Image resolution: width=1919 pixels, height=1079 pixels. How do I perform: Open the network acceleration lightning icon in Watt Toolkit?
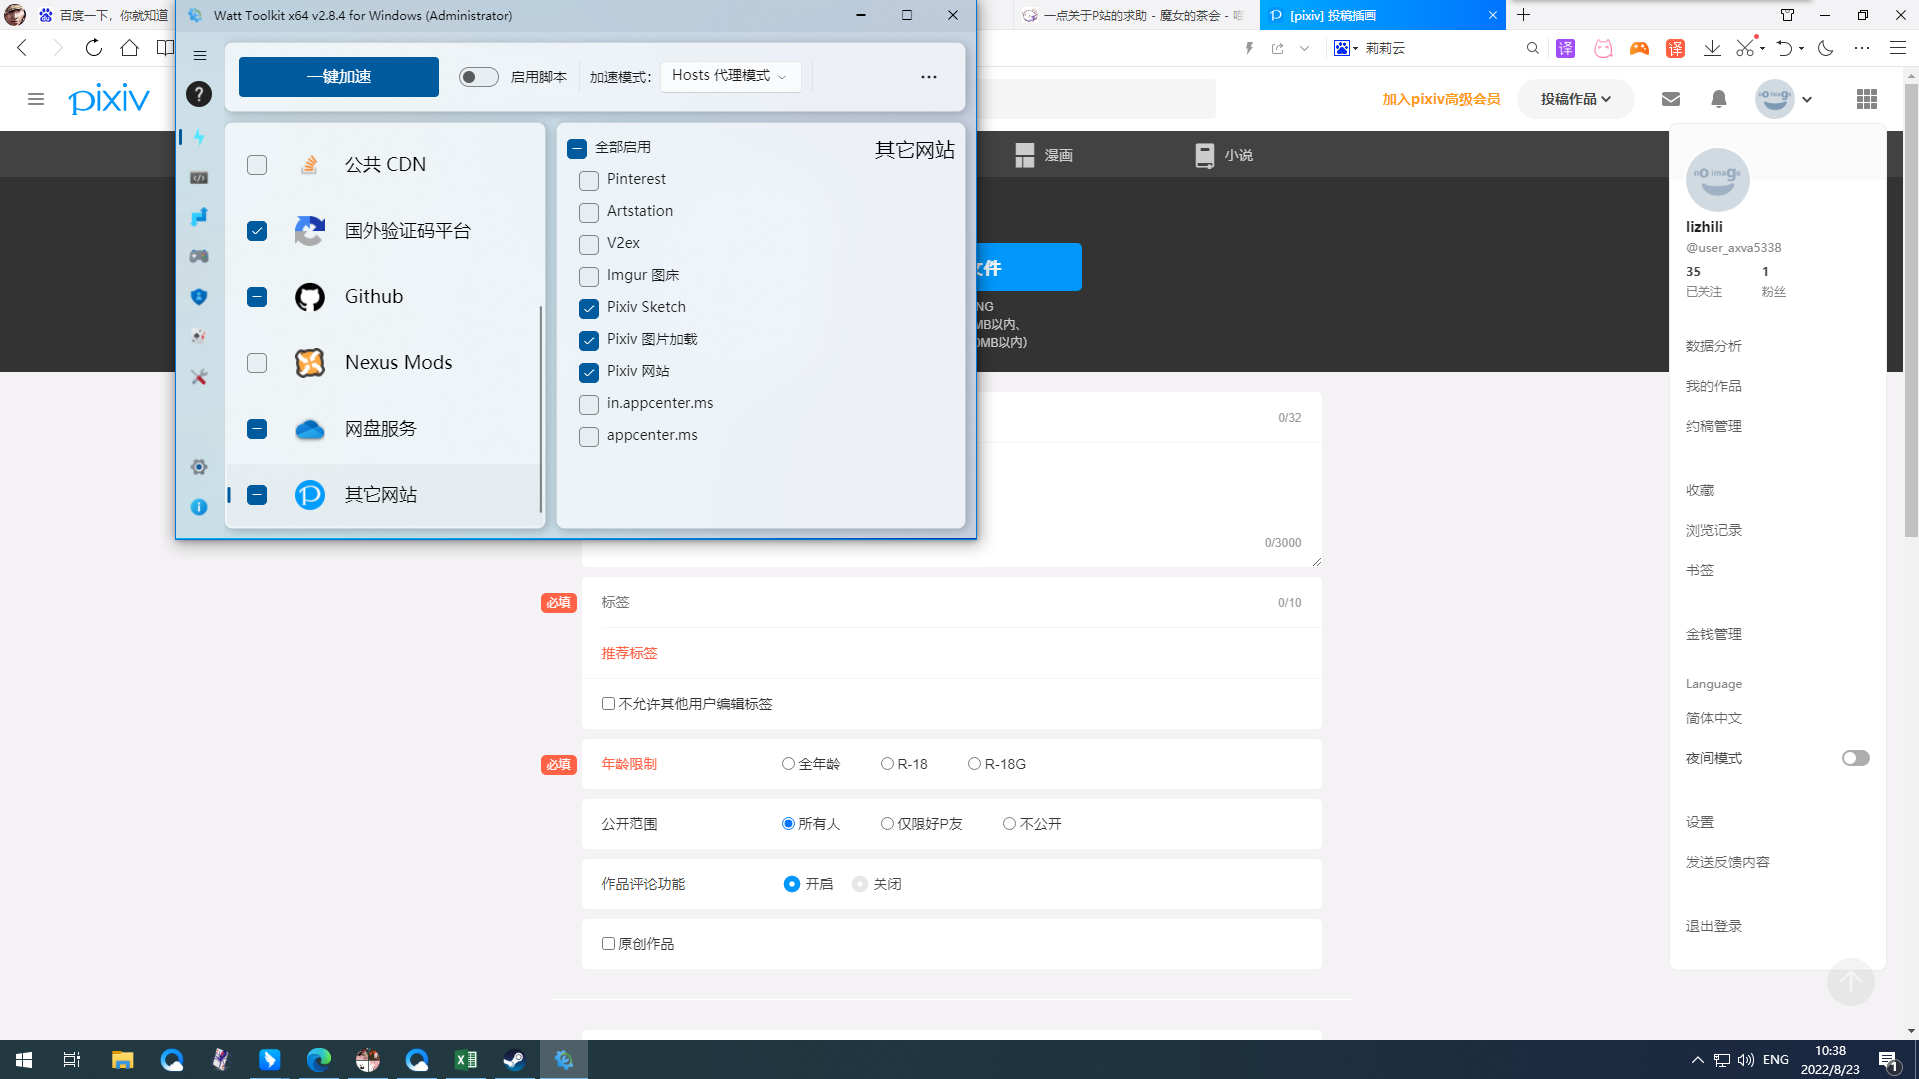[x=199, y=137]
